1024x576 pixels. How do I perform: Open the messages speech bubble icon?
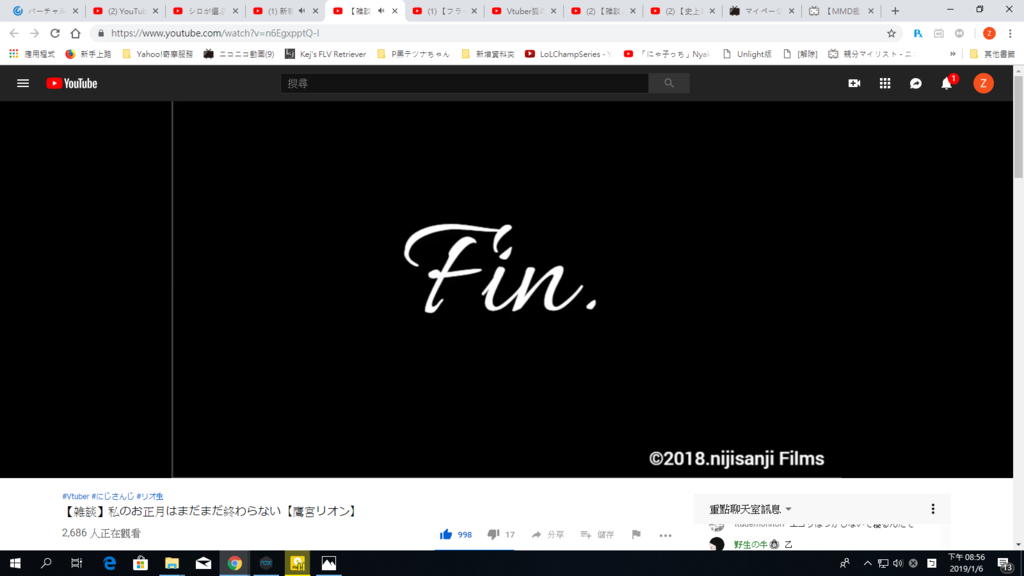pos(916,83)
